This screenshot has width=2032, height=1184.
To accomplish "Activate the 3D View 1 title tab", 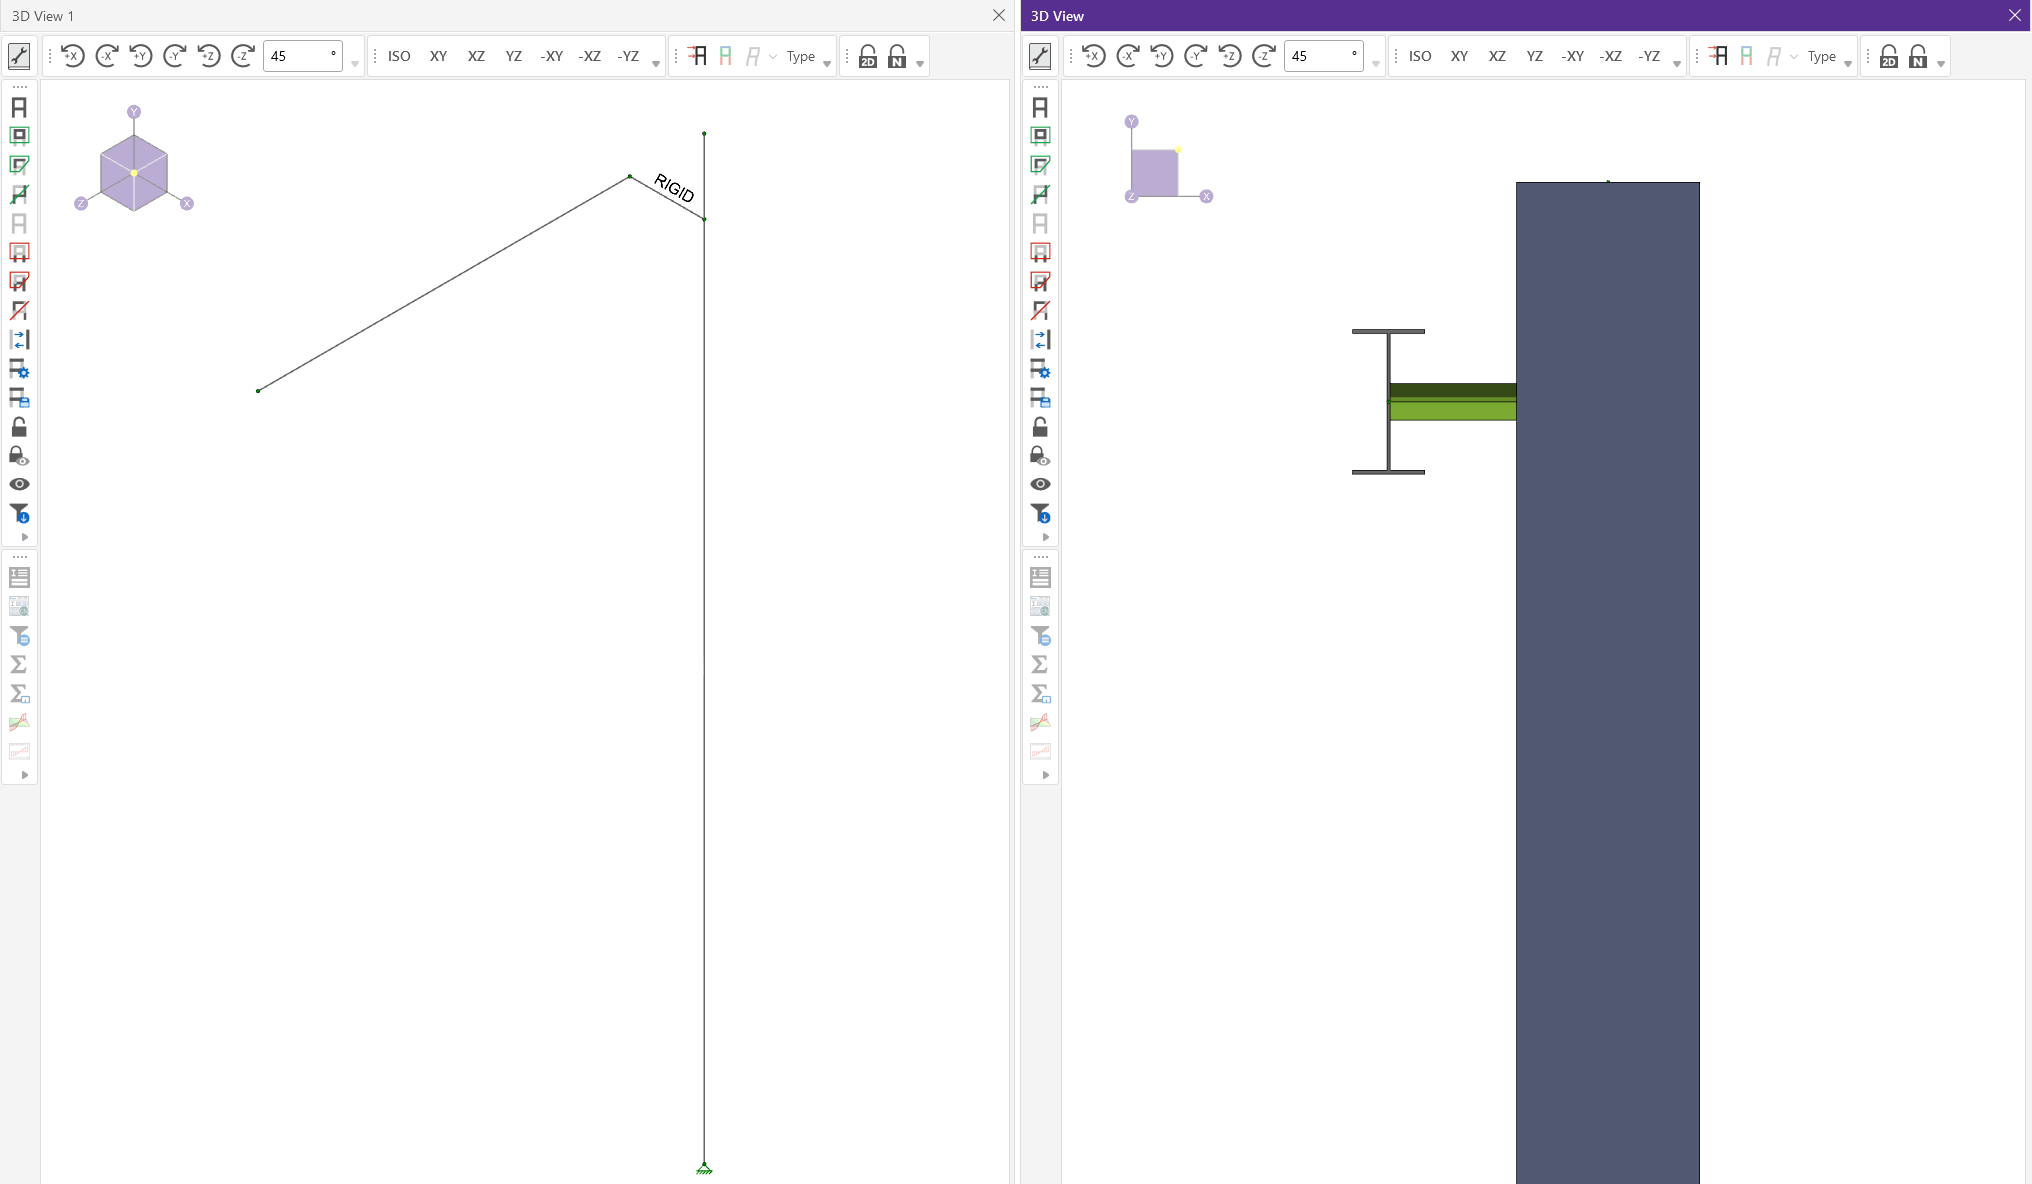I will coord(43,16).
